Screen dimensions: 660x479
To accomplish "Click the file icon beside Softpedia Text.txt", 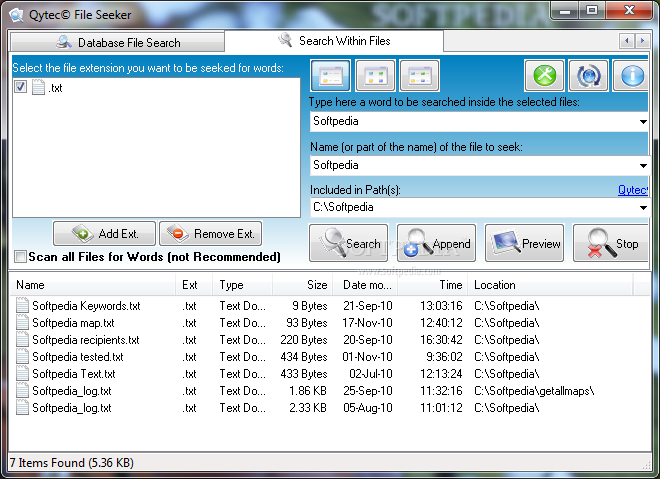I will pyautogui.click(x=22, y=373).
